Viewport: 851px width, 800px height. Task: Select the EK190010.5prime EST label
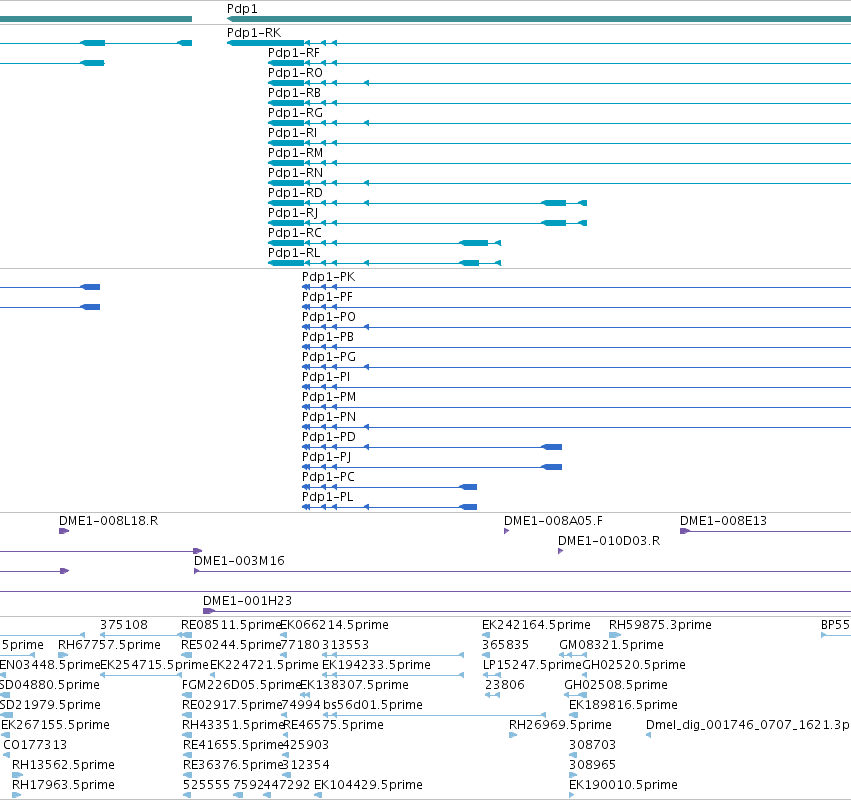coord(623,785)
